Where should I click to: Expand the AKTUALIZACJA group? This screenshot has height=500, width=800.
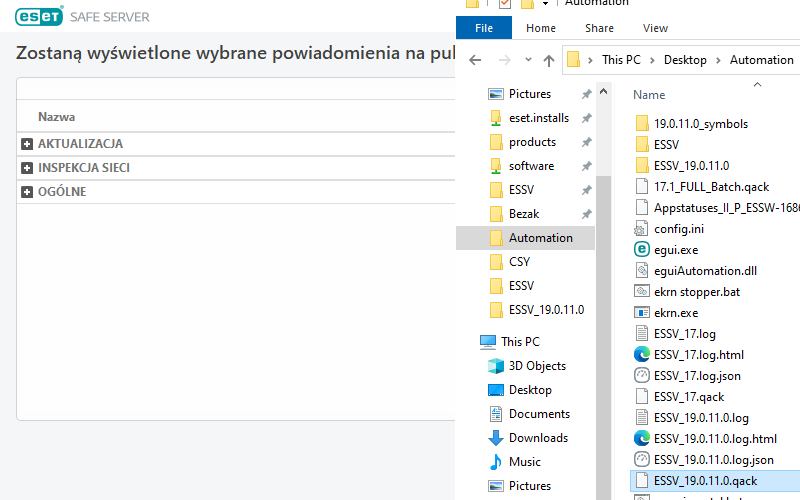coord(27,144)
